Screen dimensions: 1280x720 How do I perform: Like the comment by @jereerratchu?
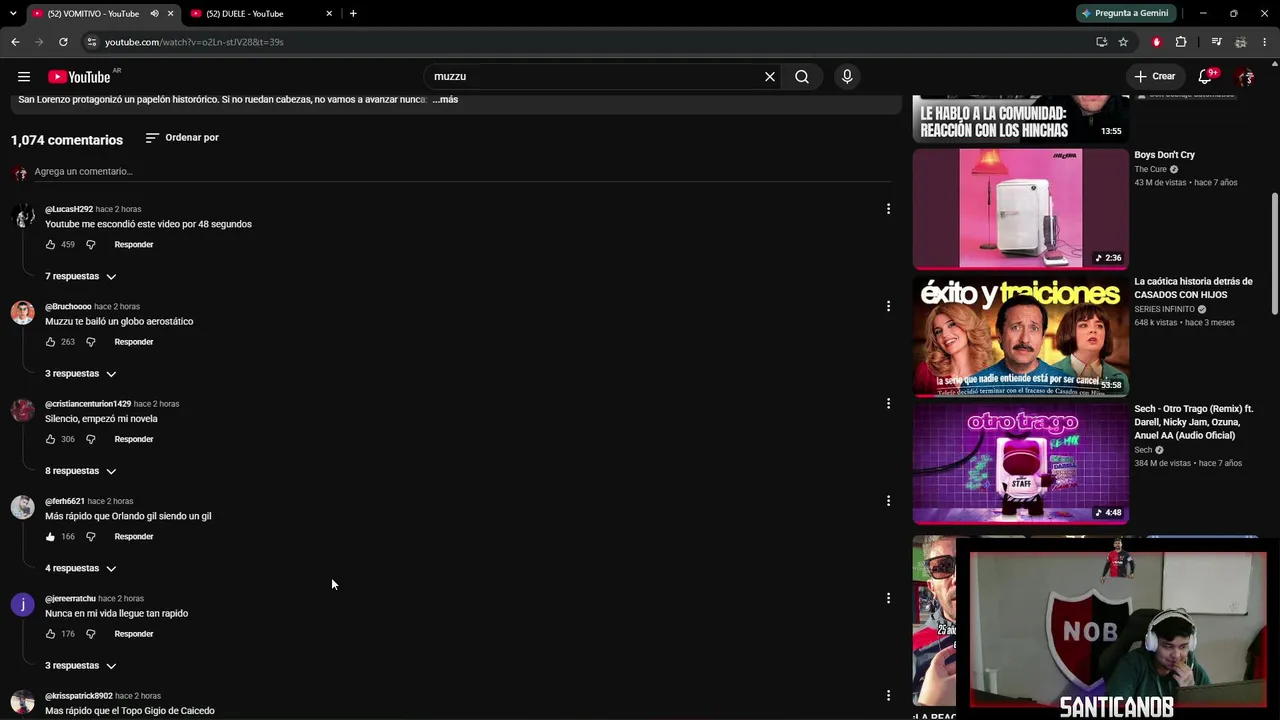[50, 634]
